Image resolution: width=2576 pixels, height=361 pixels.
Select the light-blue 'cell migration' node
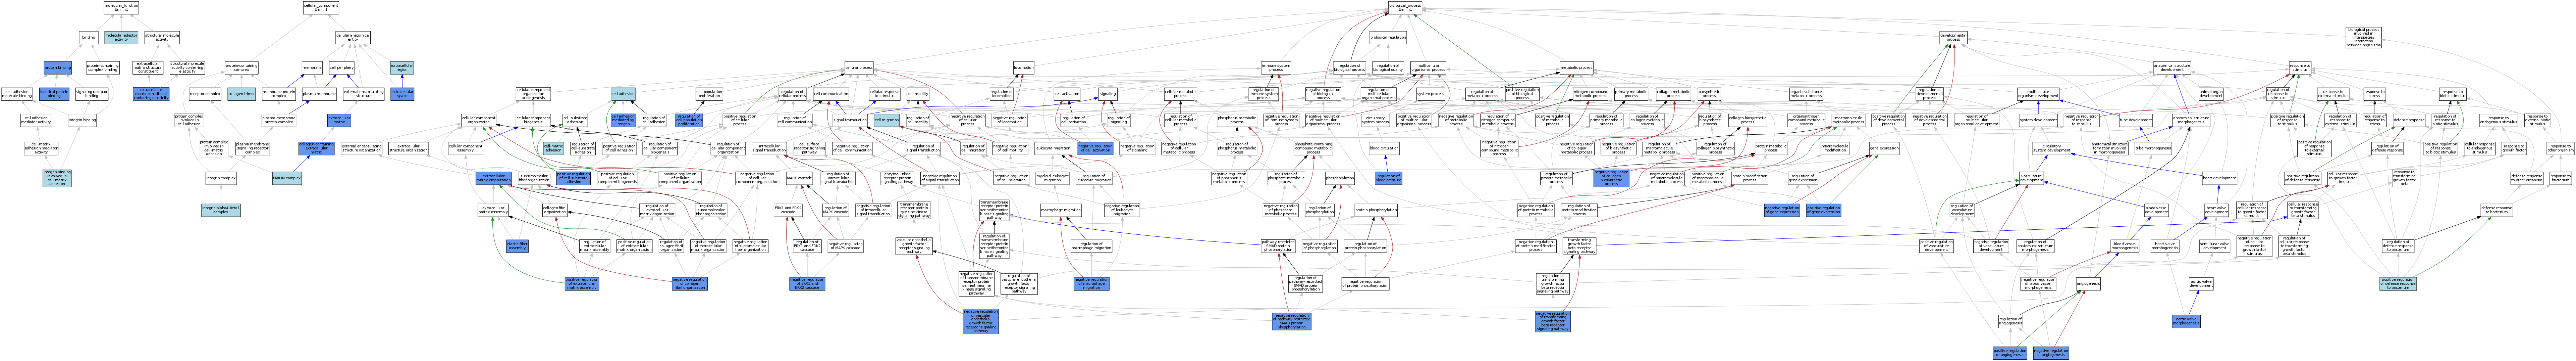click(887, 120)
